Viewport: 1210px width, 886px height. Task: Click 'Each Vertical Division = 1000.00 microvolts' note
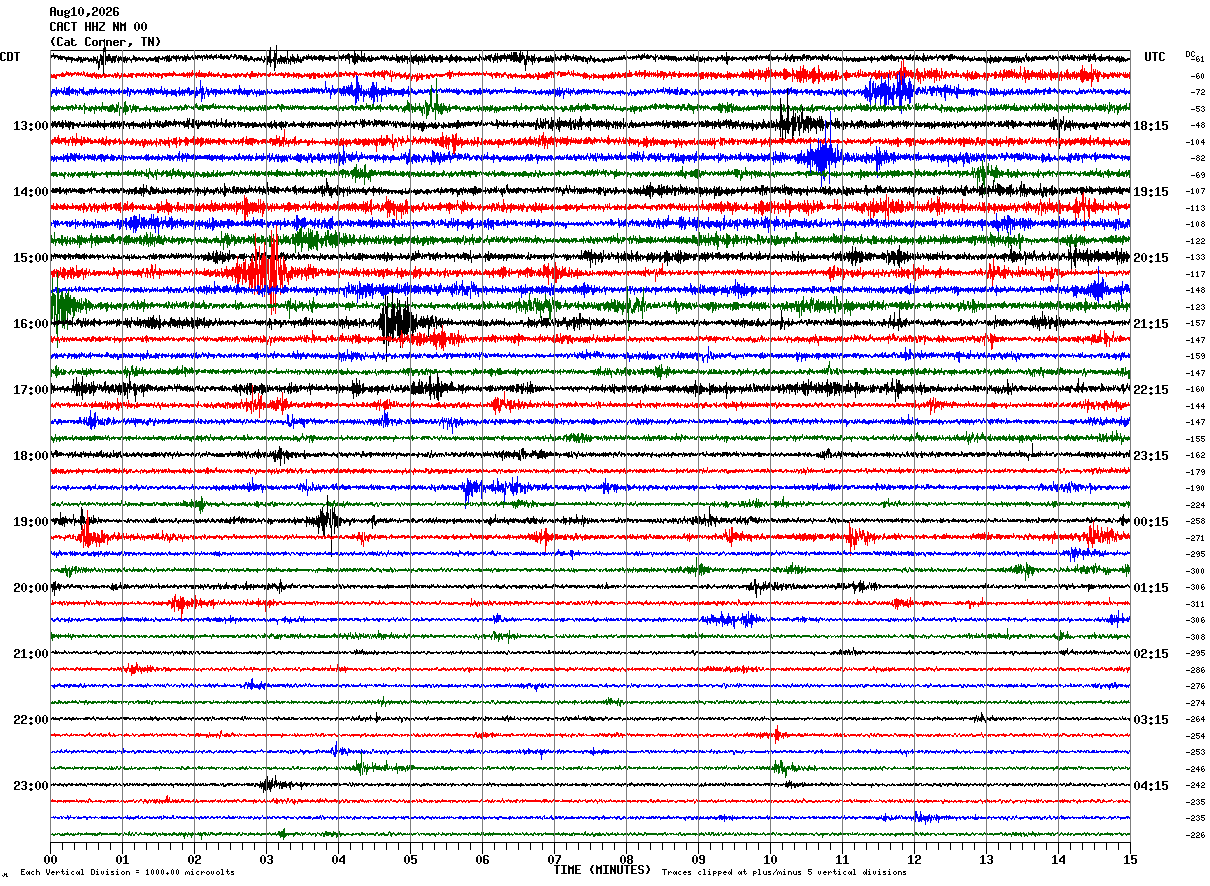[127, 873]
